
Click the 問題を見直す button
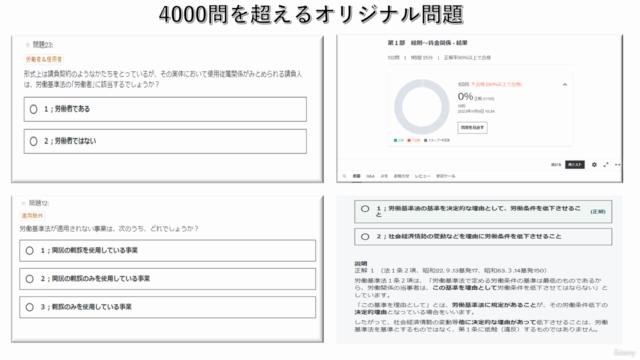click(472, 128)
